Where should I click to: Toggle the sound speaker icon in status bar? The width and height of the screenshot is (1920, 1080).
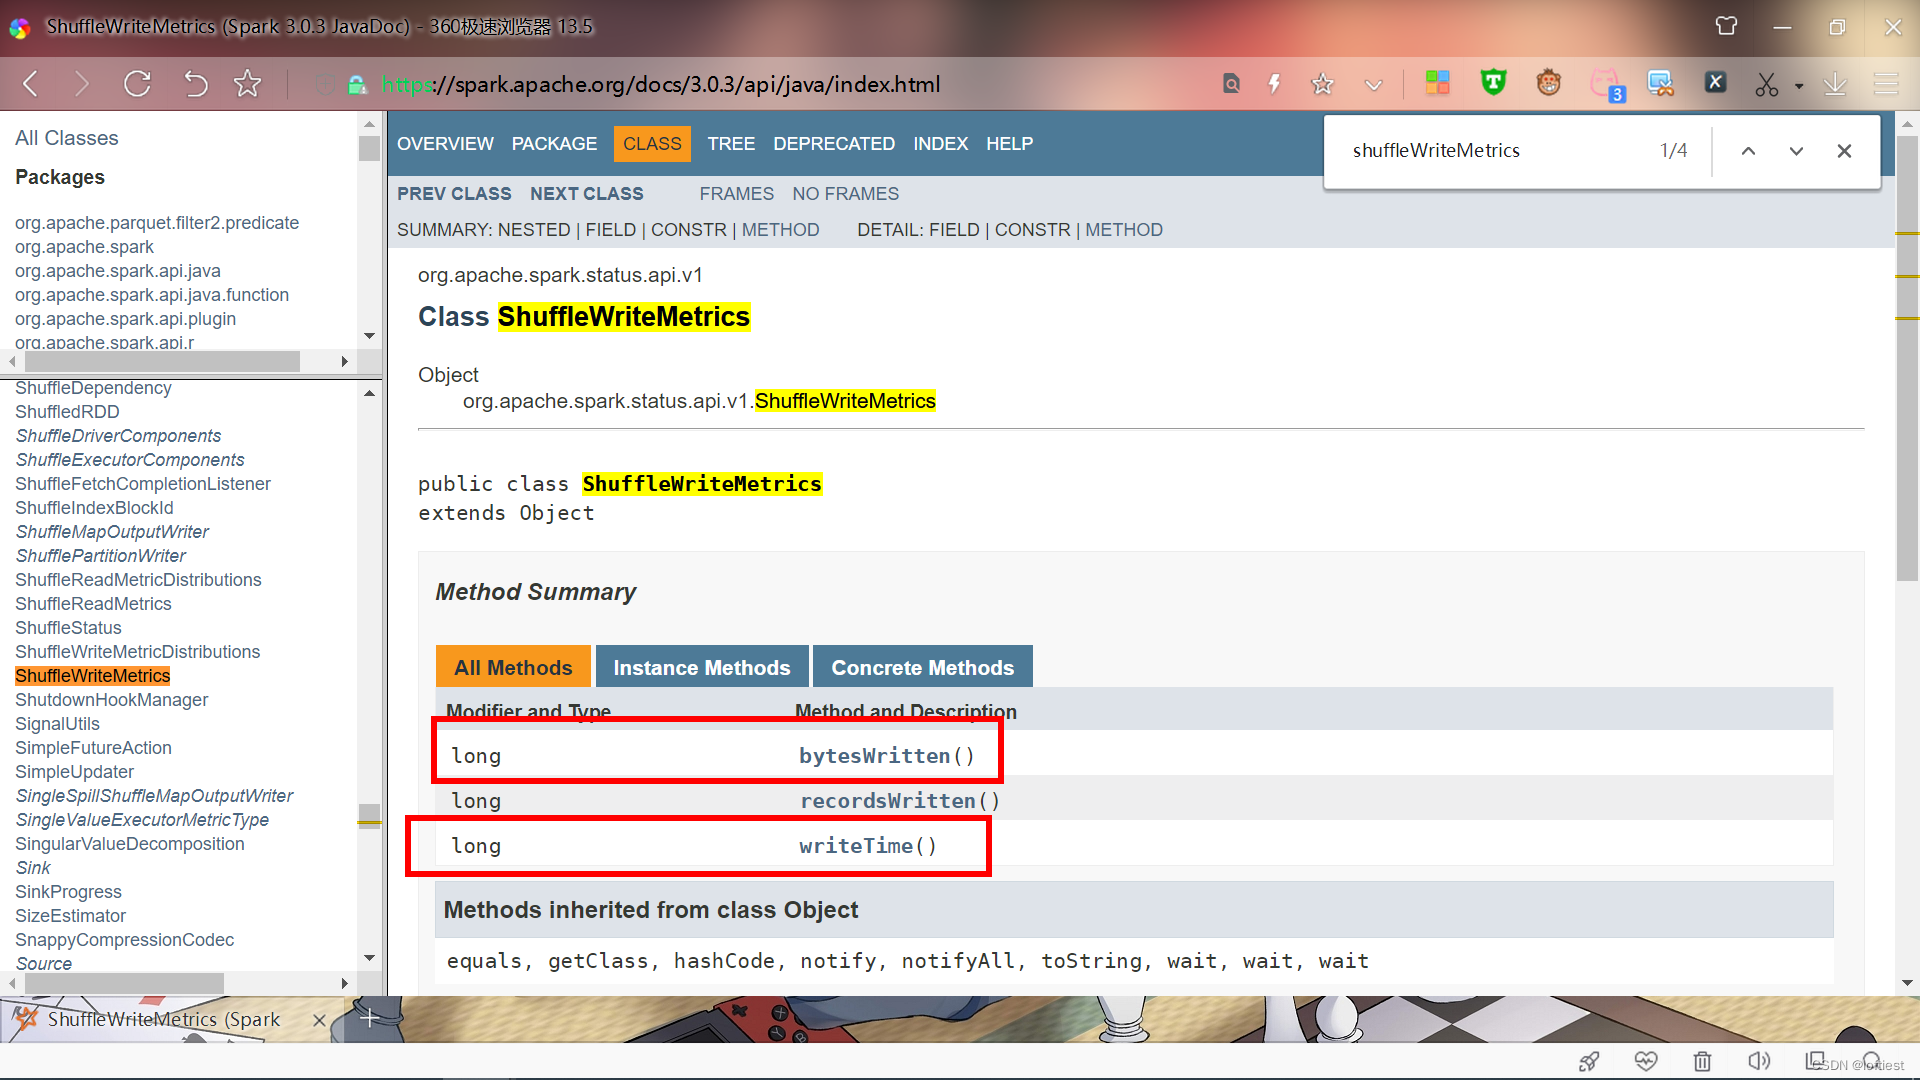[1759, 1061]
